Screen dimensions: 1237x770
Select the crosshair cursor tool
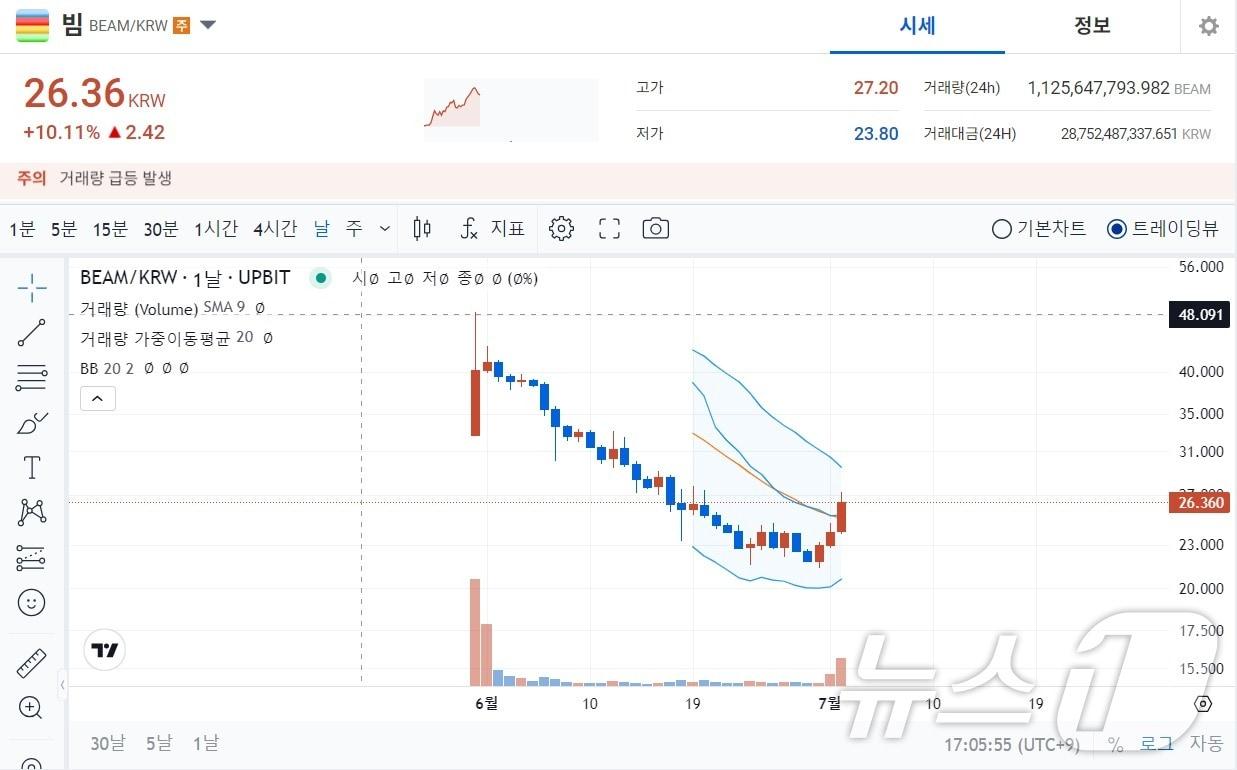[x=31, y=288]
